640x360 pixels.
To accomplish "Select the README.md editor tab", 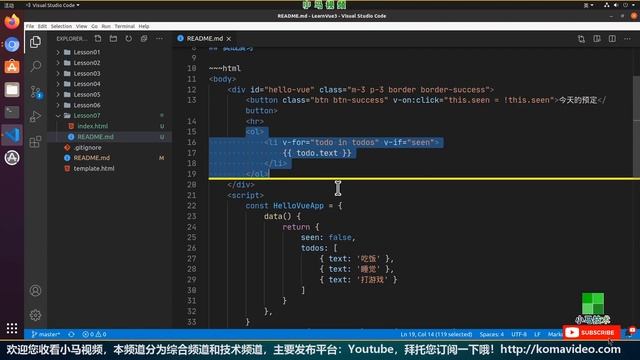I will point(204,39).
